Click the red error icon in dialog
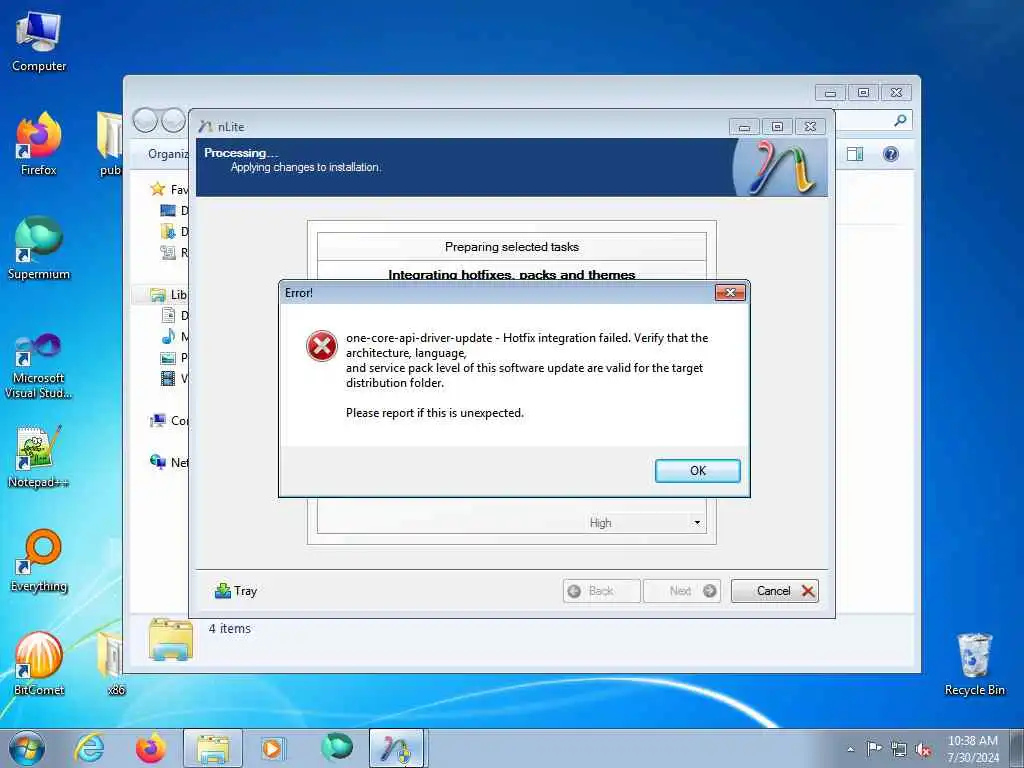This screenshot has width=1024, height=768. pyautogui.click(x=322, y=346)
